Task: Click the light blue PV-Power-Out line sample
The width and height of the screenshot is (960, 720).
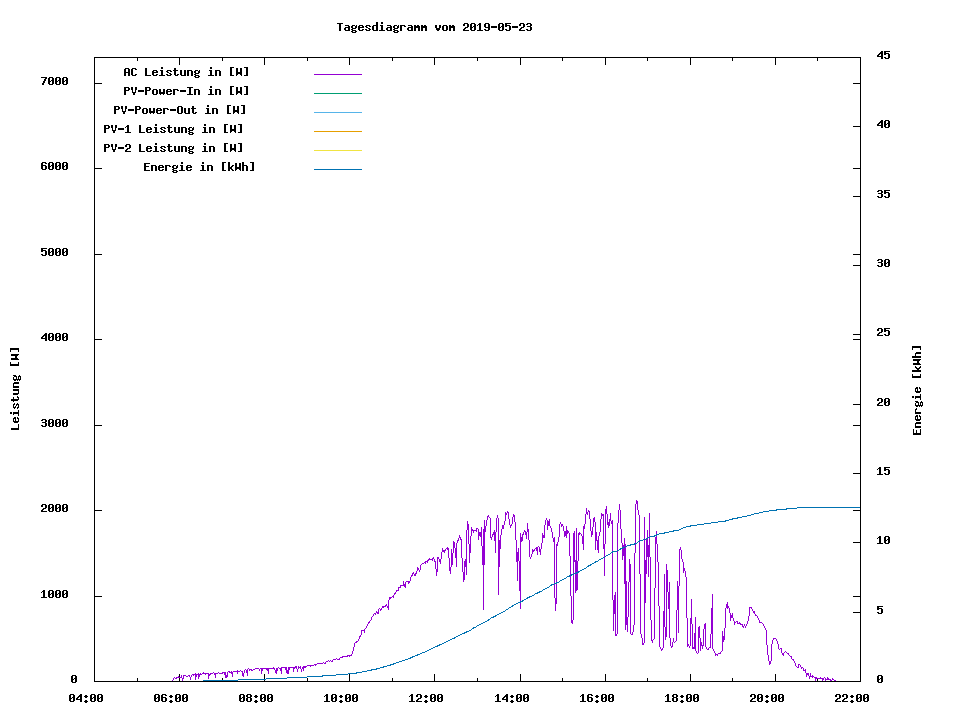Action: coord(337,112)
